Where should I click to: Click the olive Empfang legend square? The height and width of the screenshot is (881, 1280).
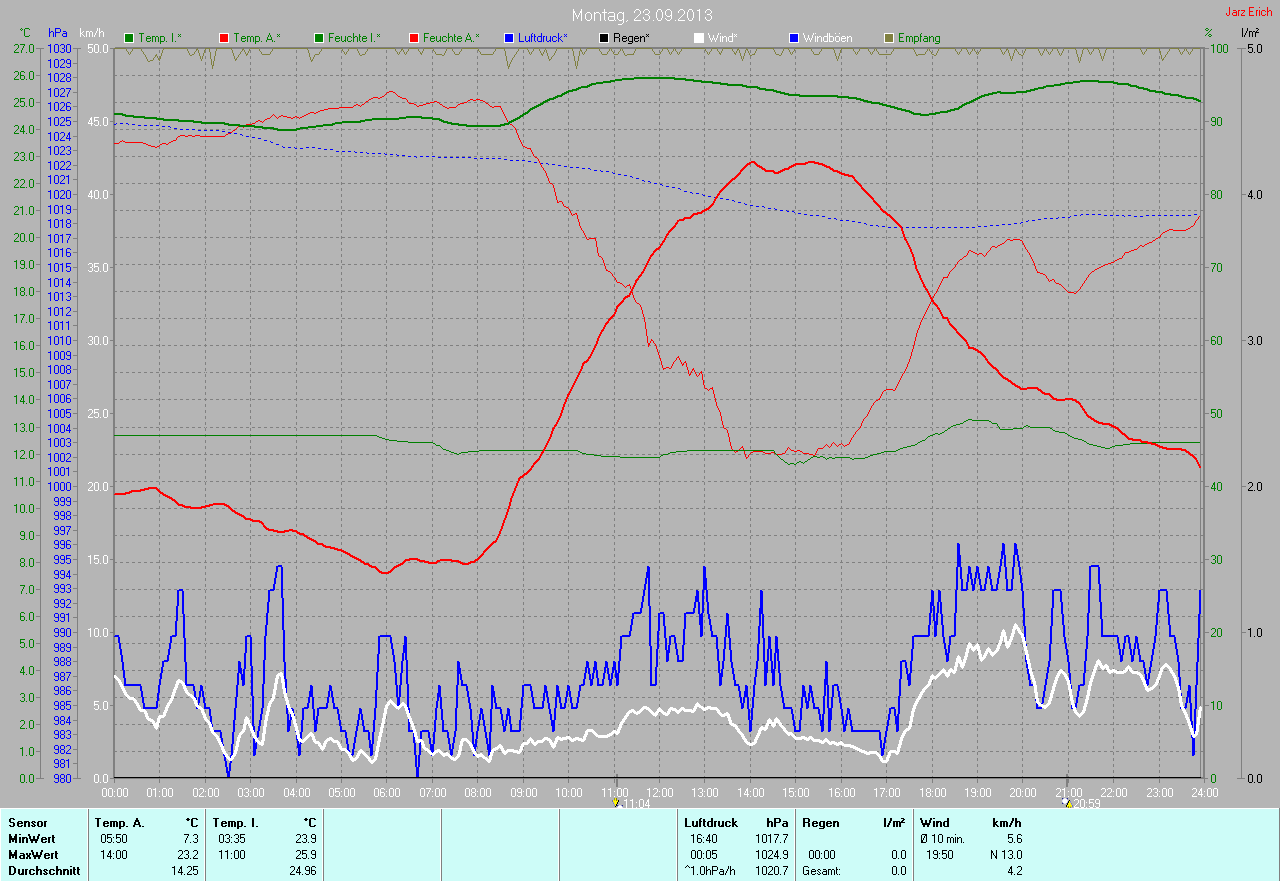pyautogui.click(x=889, y=38)
